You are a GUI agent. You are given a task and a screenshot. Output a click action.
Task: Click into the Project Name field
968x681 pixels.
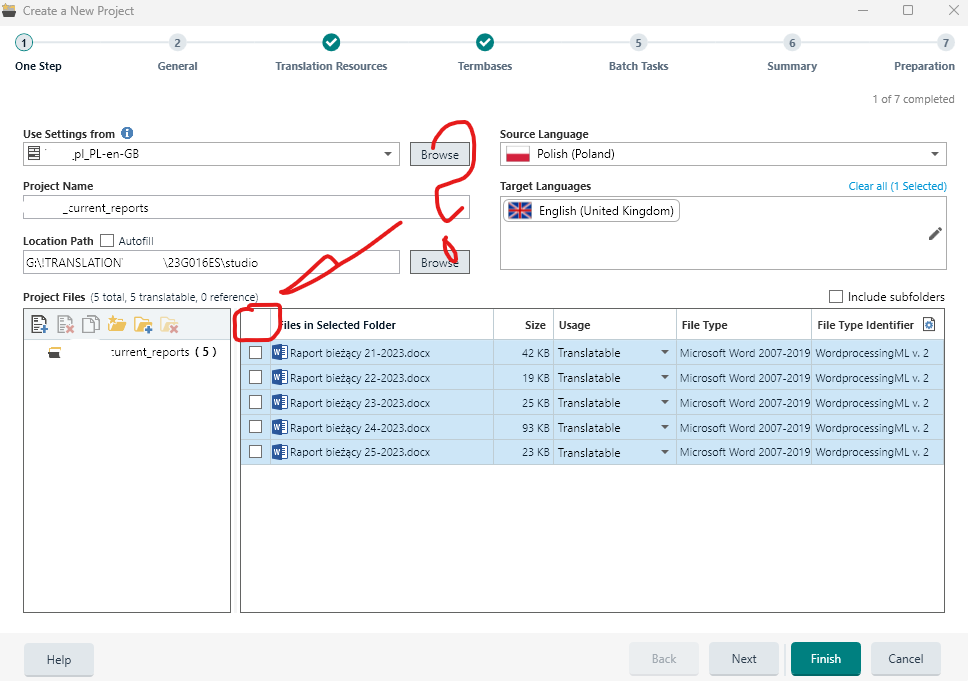(246, 207)
